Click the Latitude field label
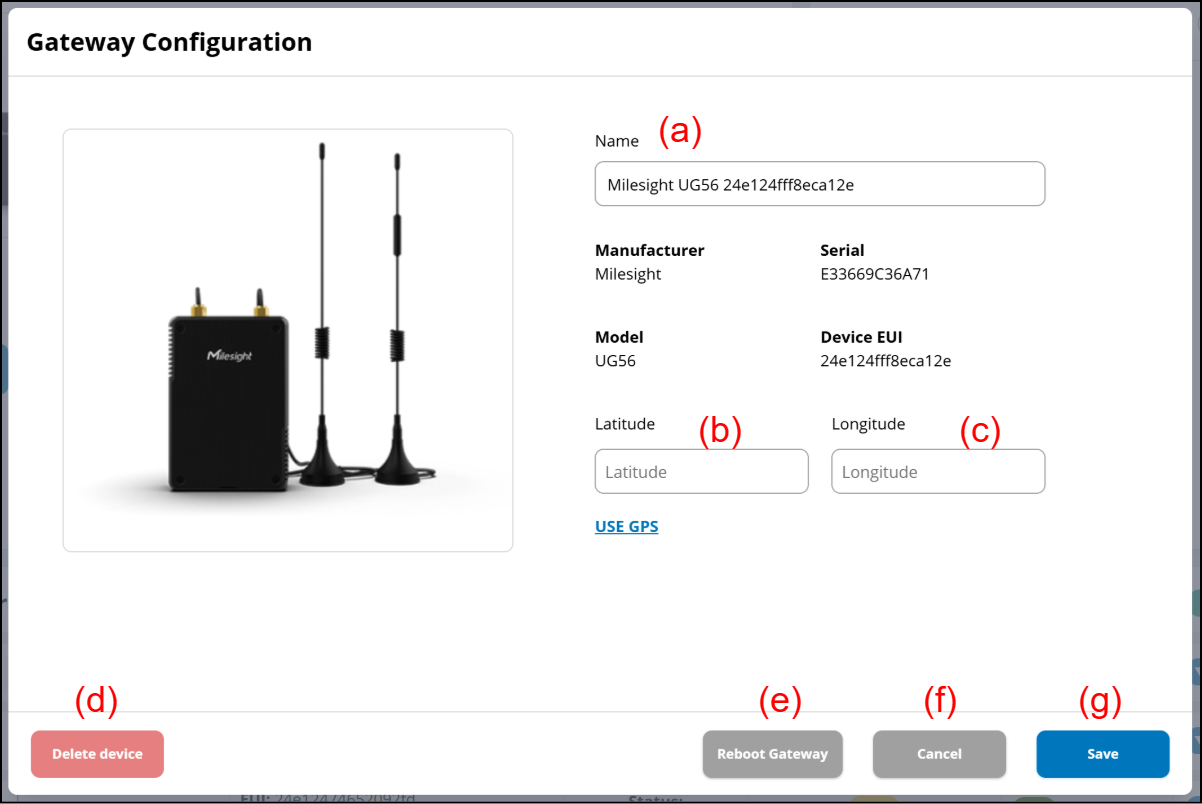Viewport: 1202px width, 804px height. click(x=625, y=424)
